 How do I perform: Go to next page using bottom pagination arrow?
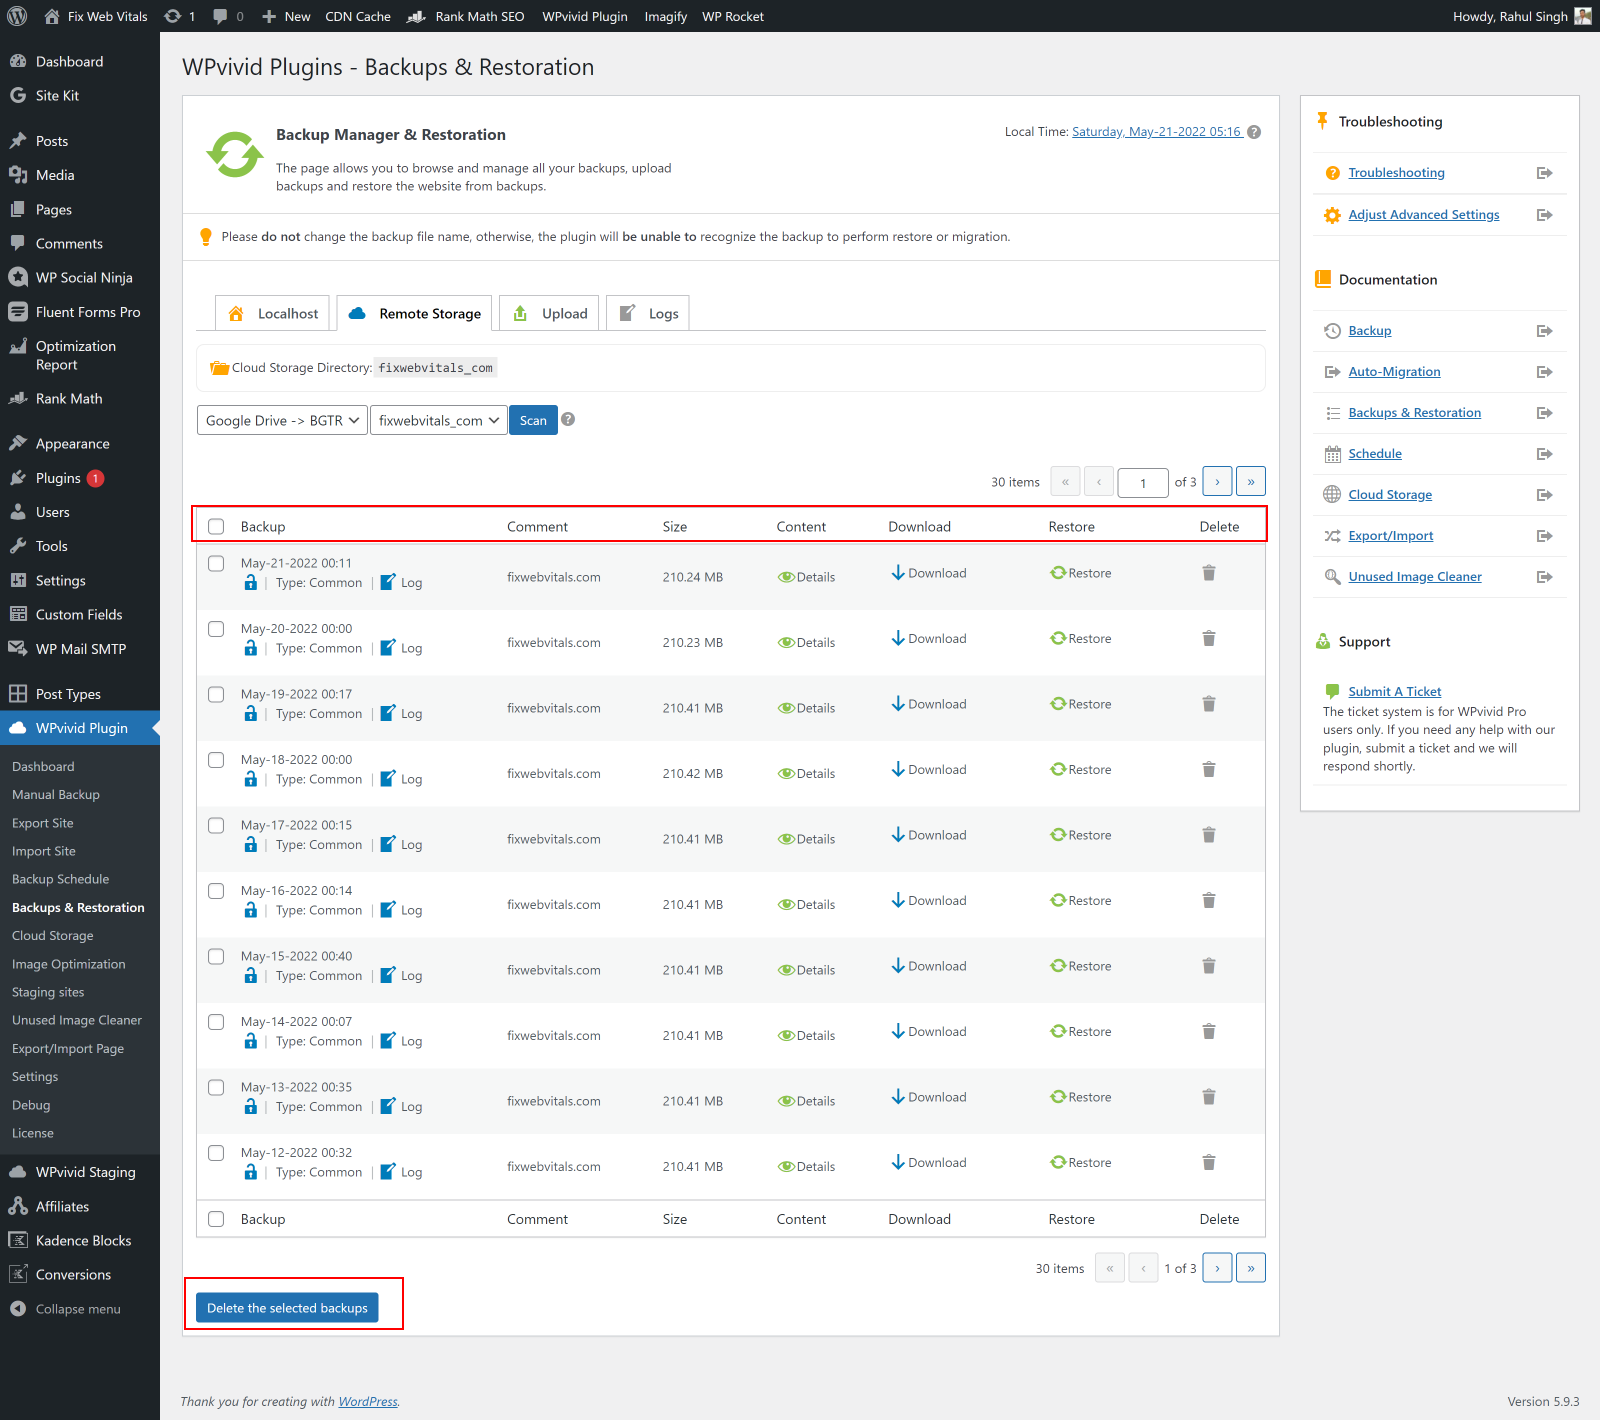pyautogui.click(x=1217, y=1268)
